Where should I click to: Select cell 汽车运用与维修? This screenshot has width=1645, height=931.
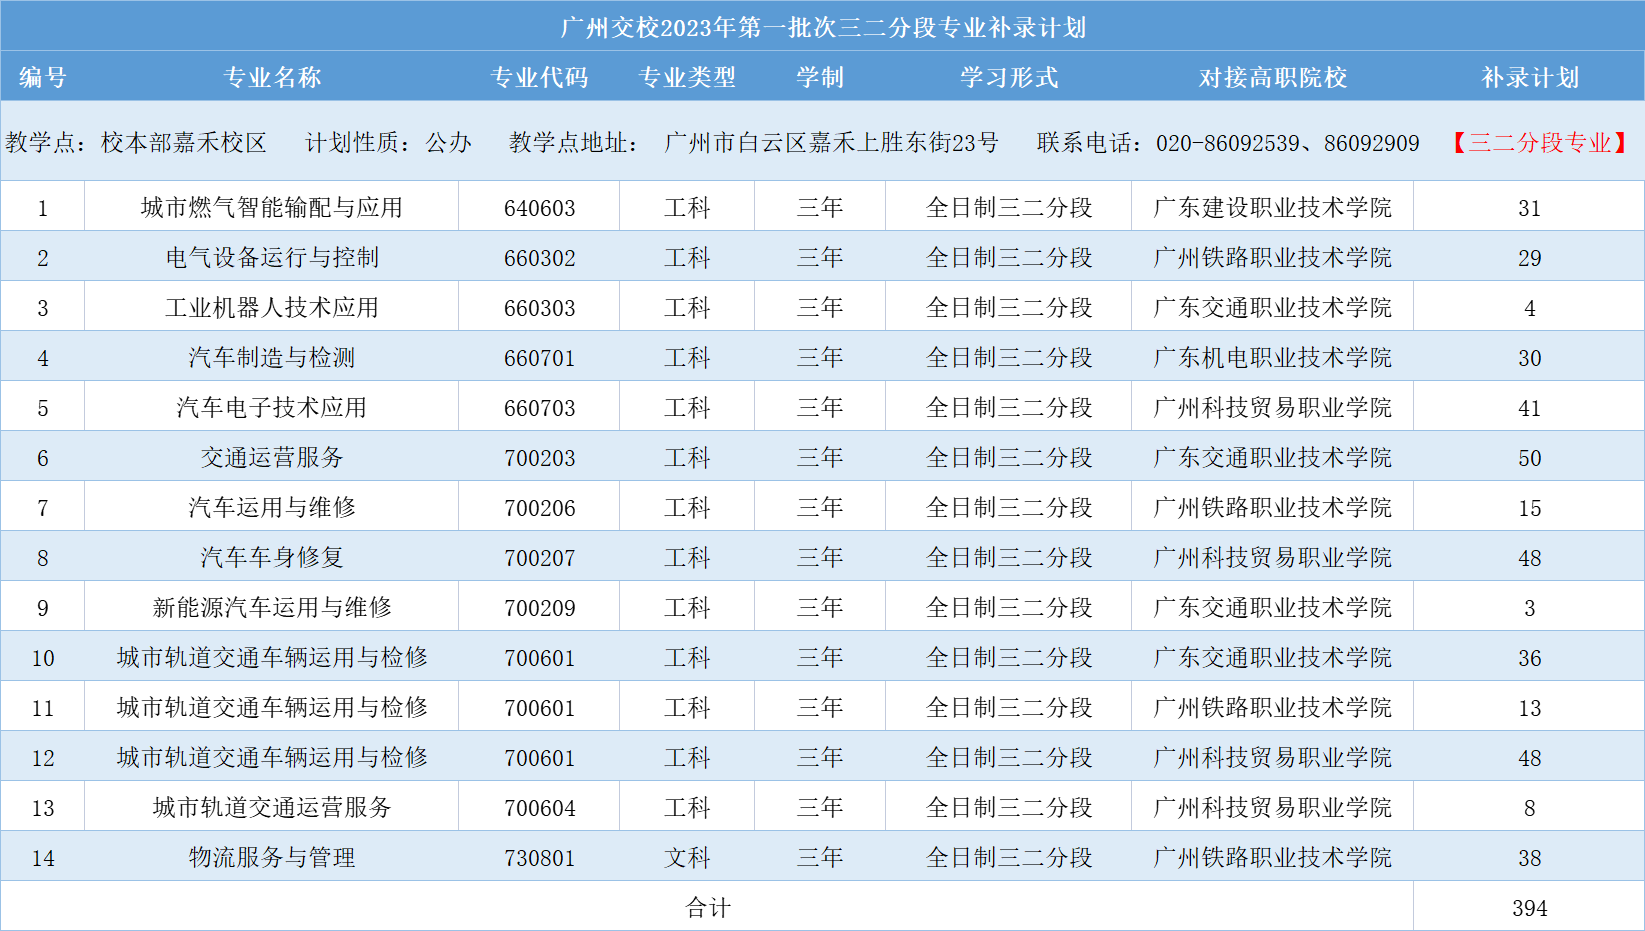tap(272, 507)
